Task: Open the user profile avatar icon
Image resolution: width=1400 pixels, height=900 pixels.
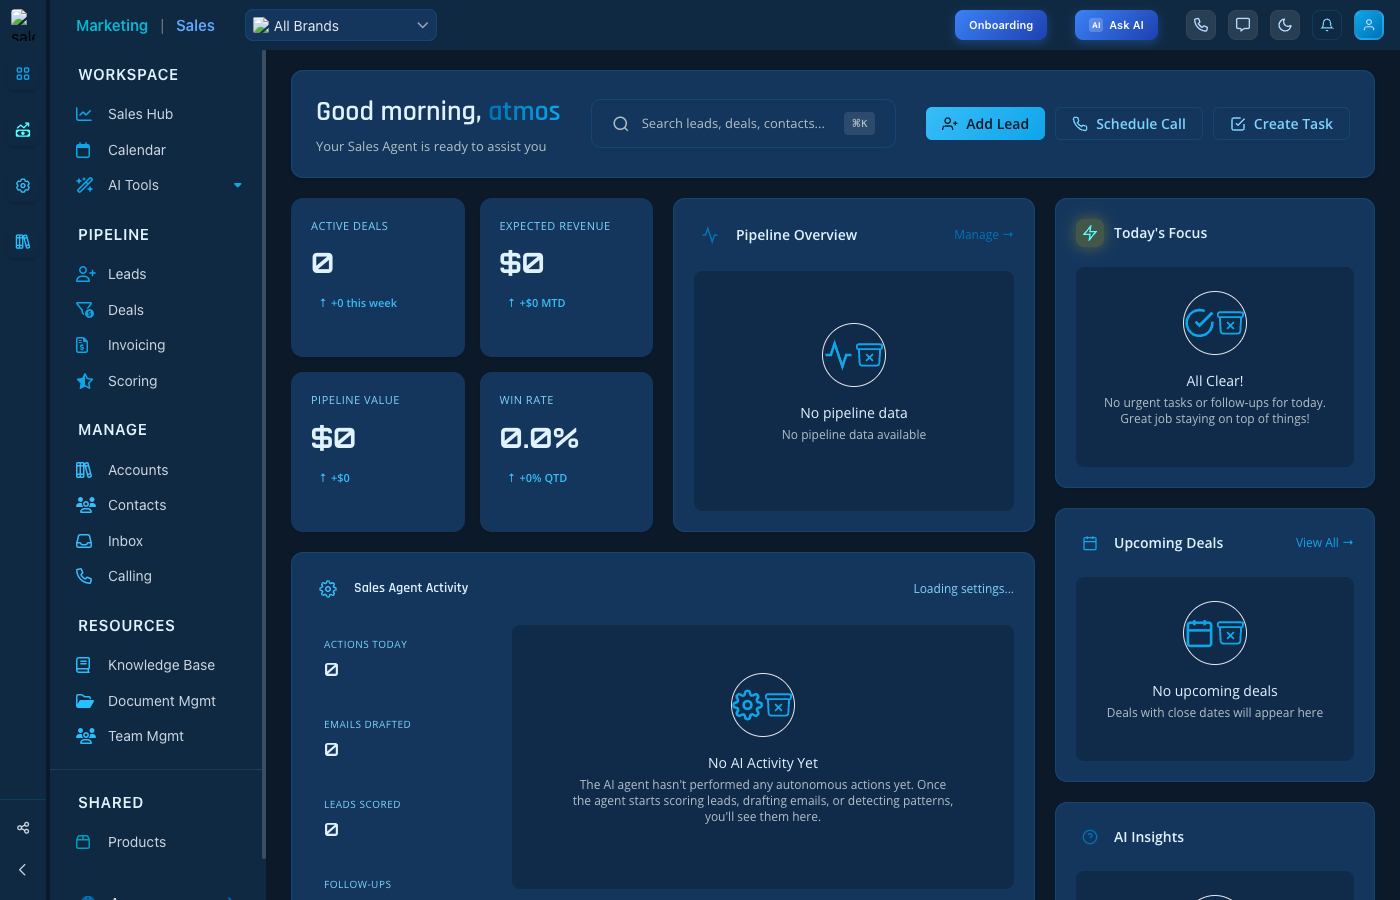Action: click(x=1369, y=25)
